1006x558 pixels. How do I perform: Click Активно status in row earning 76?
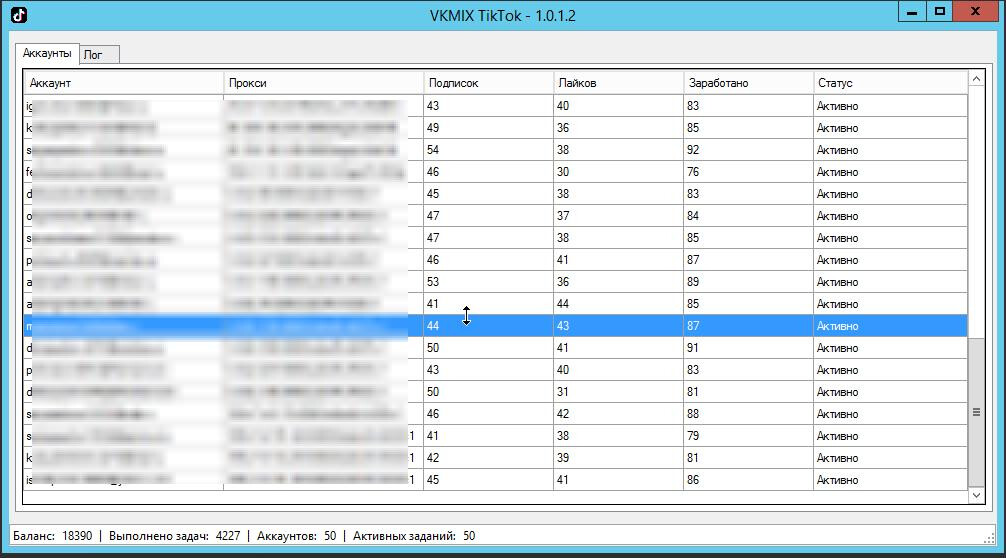tap(890, 172)
